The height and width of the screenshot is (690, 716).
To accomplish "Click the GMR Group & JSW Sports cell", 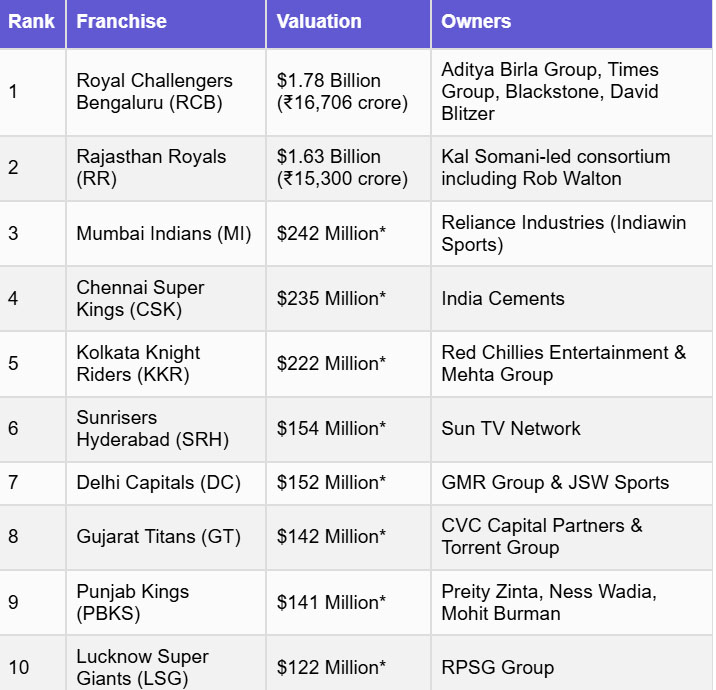I will [x=555, y=482].
